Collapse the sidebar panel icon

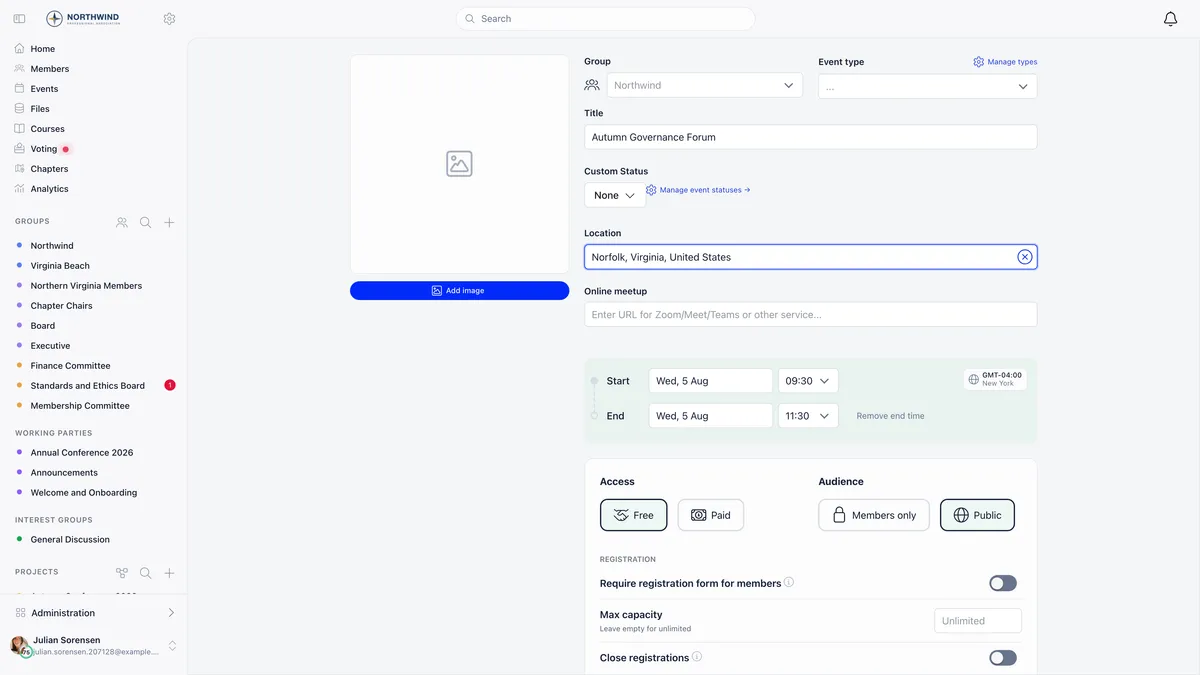(x=19, y=19)
